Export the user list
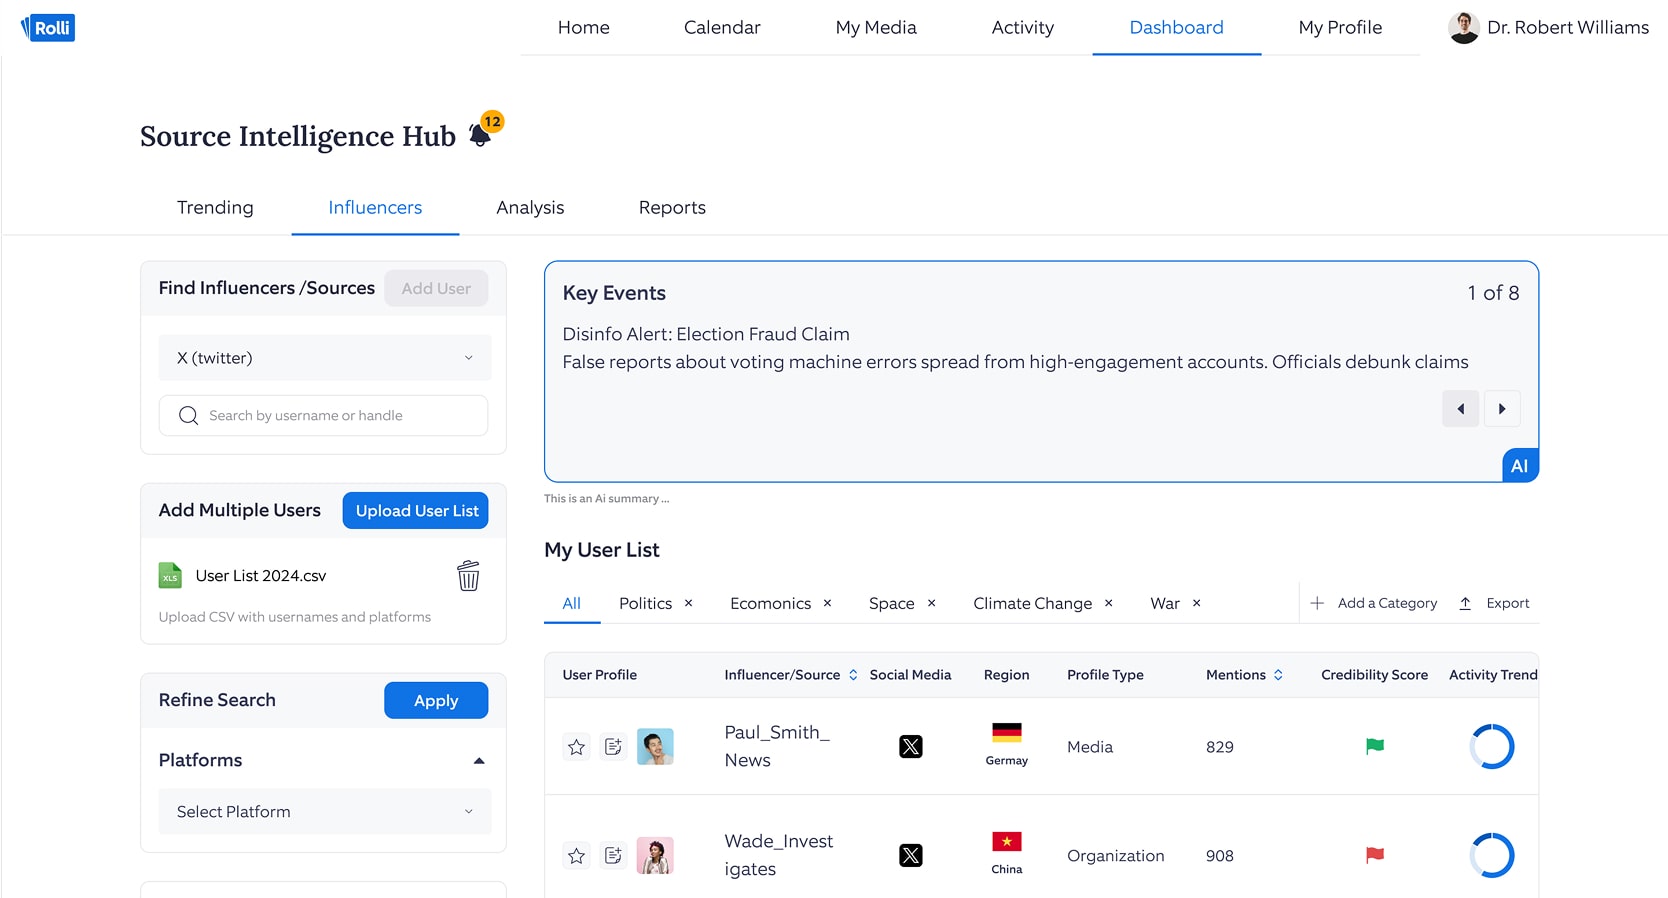The width and height of the screenshot is (1668, 898). (x=1495, y=603)
